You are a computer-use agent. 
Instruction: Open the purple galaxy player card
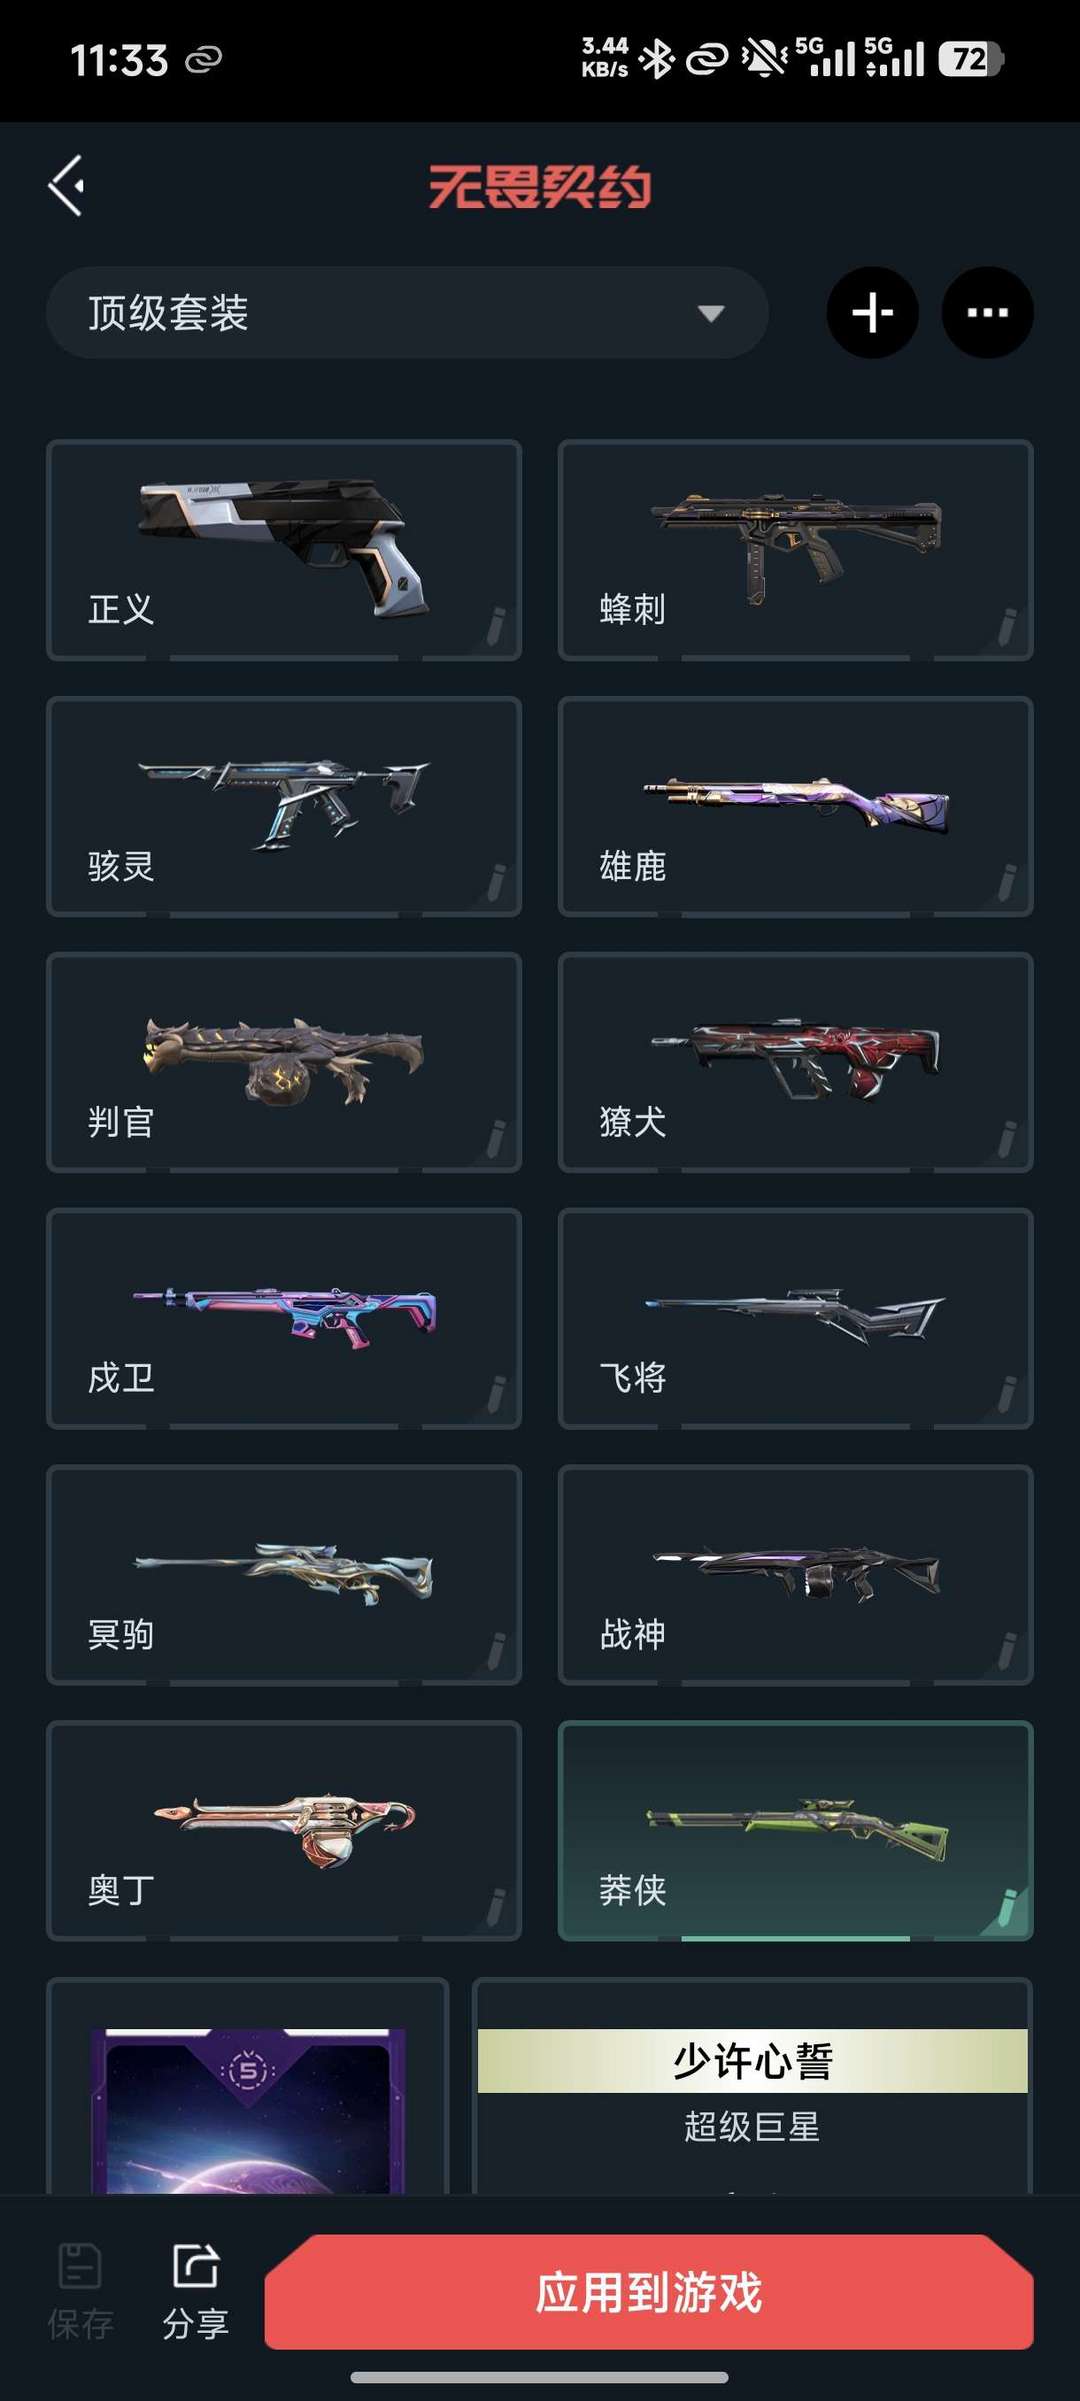[x=248, y=2110]
